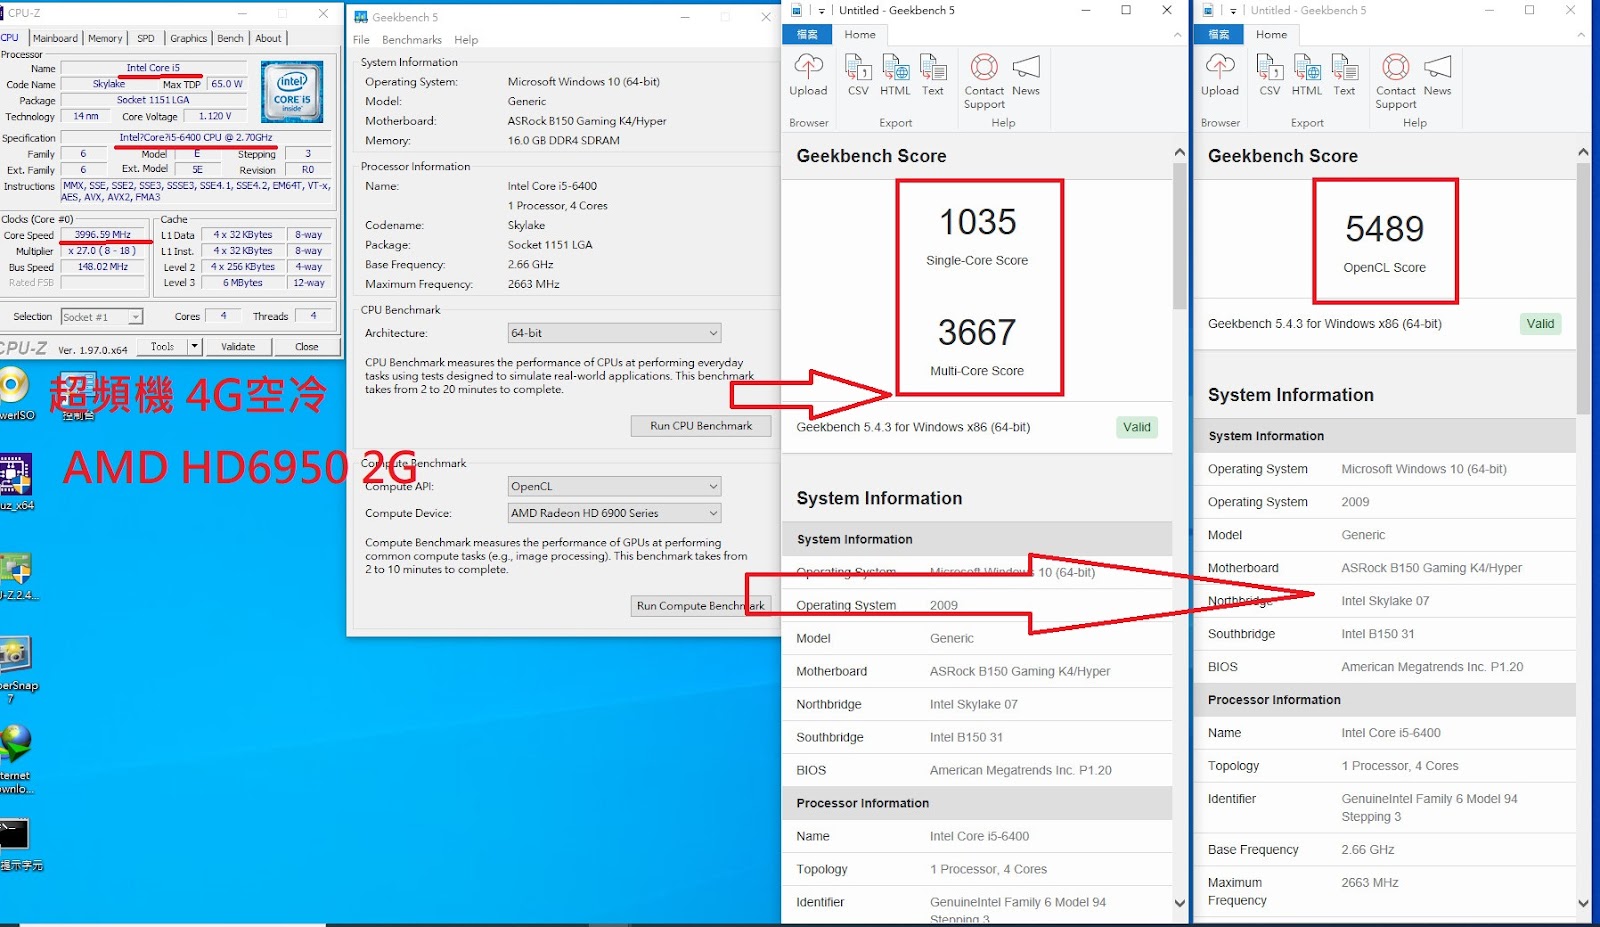Viewport: 1600px width, 927px height.
Task: Click CPU-Z Core Speed value 3996.59 MHz
Action: click(103, 235)
